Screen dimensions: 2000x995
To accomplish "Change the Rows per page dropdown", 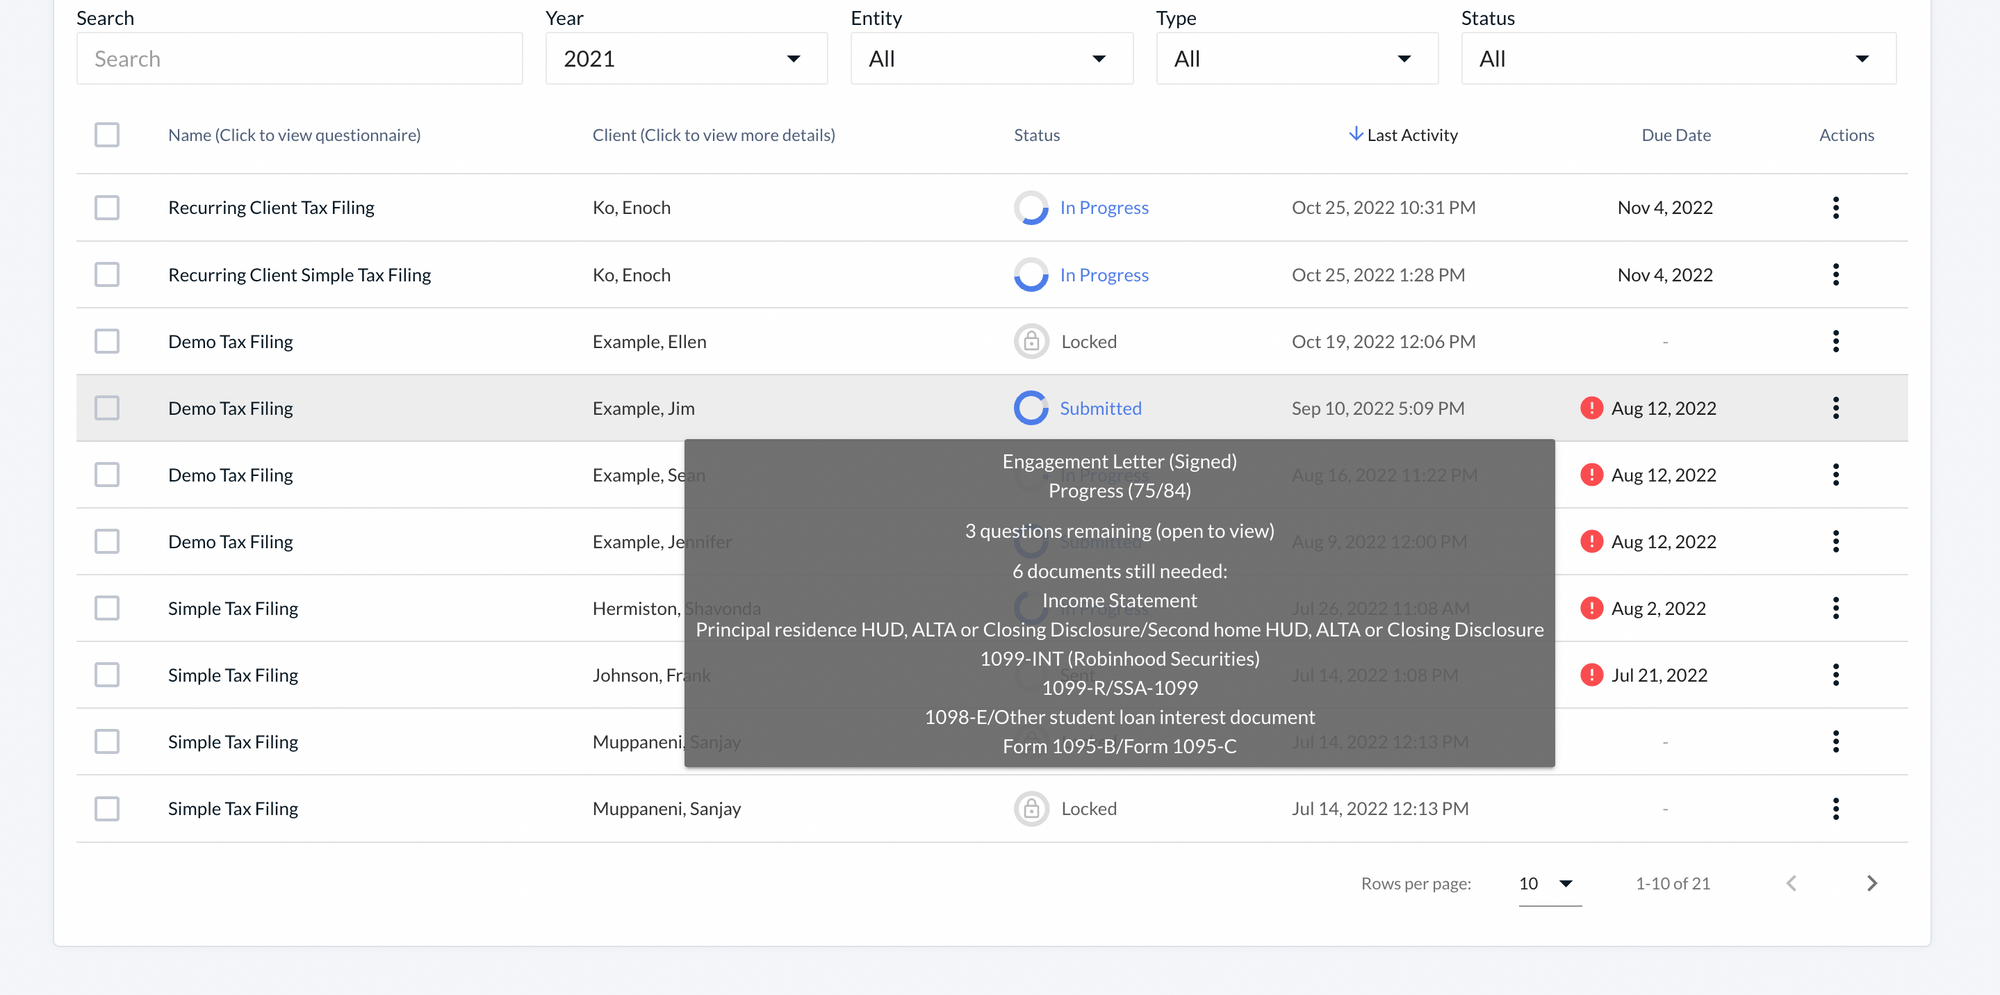I will [x=1548, y=884].
